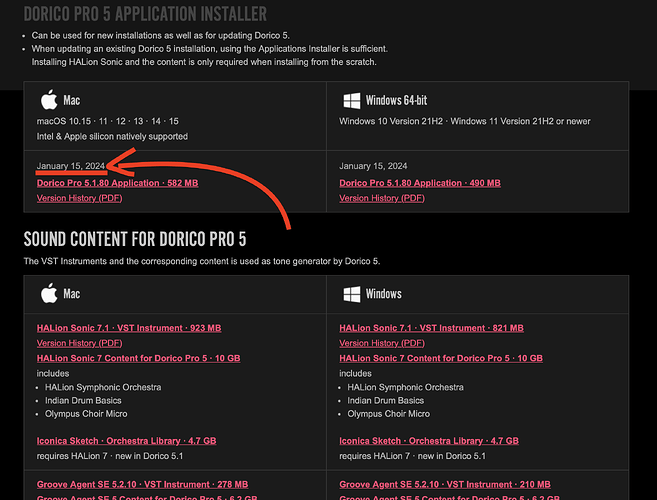This screenshot has height=500, width=657.
Task: Click the Windows 64-bit column heading
Action: (x=396, y=101)
